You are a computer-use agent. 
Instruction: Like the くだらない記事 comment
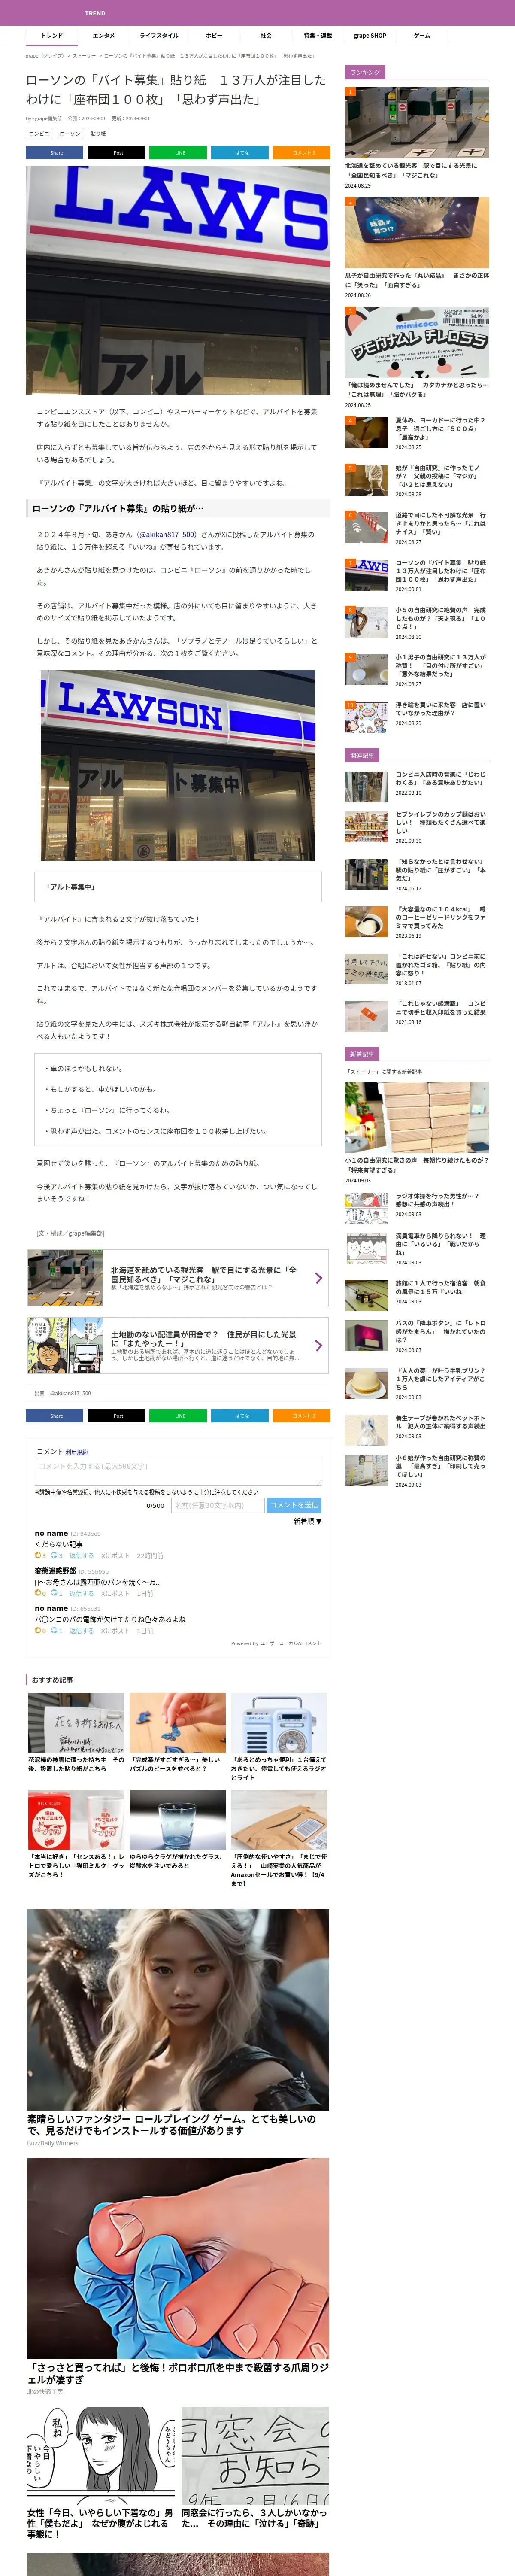[x=40, y=1556]
